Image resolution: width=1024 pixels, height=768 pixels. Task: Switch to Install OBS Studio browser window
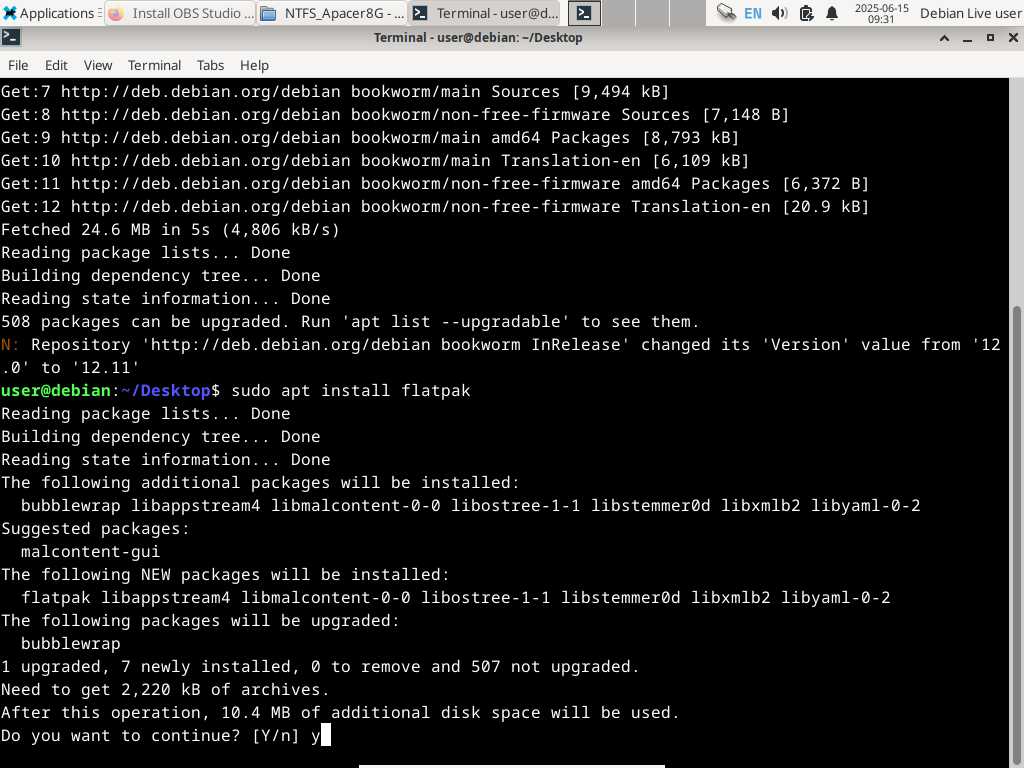[180, 13]
